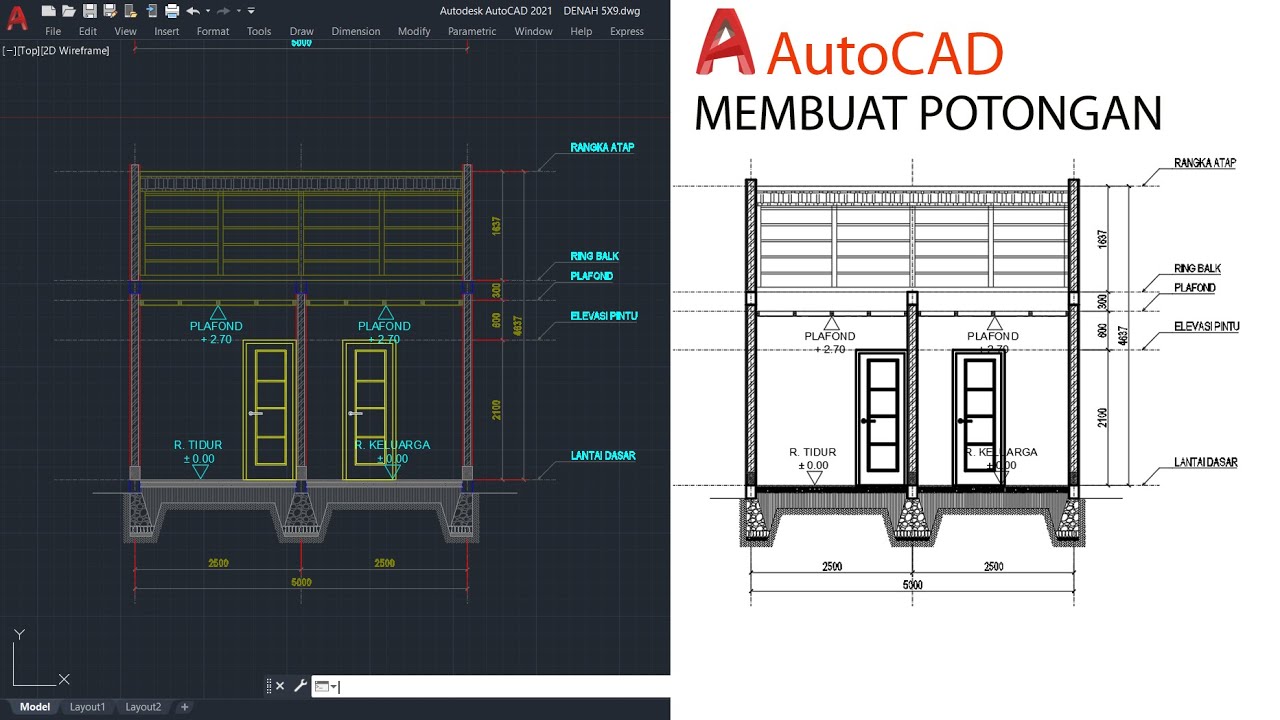Select the cyan R. KELUARGA room label
Image resolution: width=1280 pixels, height=720 pixels.
[x=392, y=445]
